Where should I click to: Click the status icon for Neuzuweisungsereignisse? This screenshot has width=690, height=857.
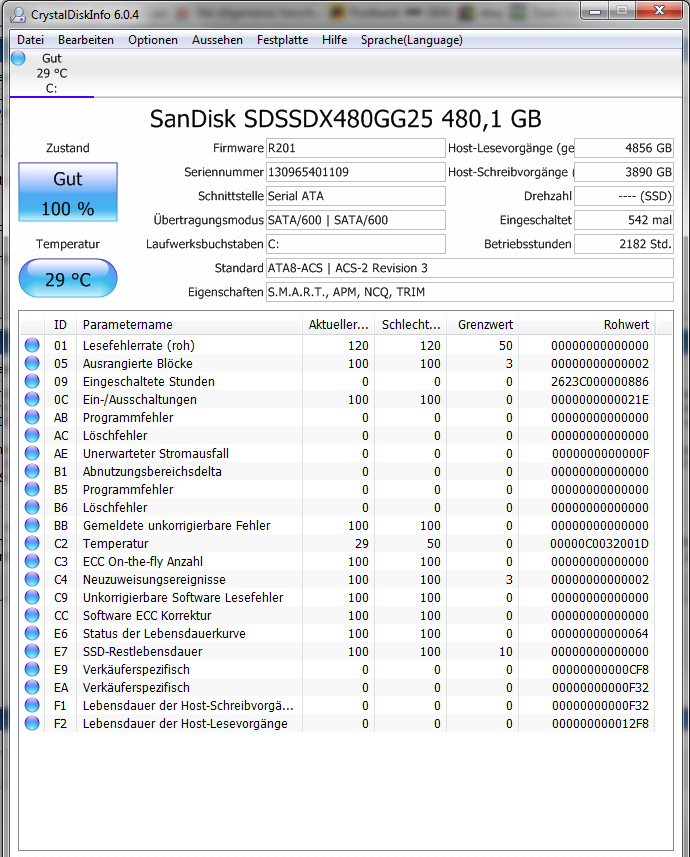click(x=32, y=579)
